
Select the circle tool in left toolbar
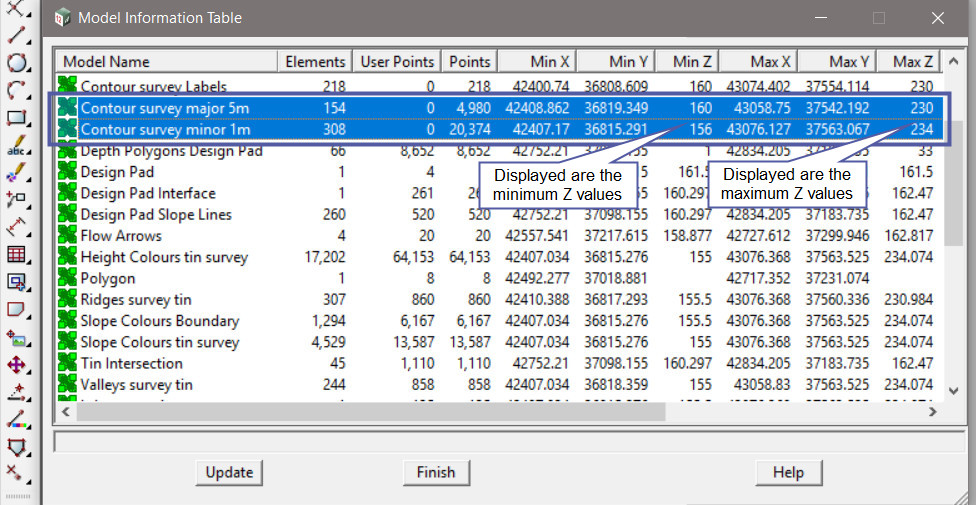[16, 64]
